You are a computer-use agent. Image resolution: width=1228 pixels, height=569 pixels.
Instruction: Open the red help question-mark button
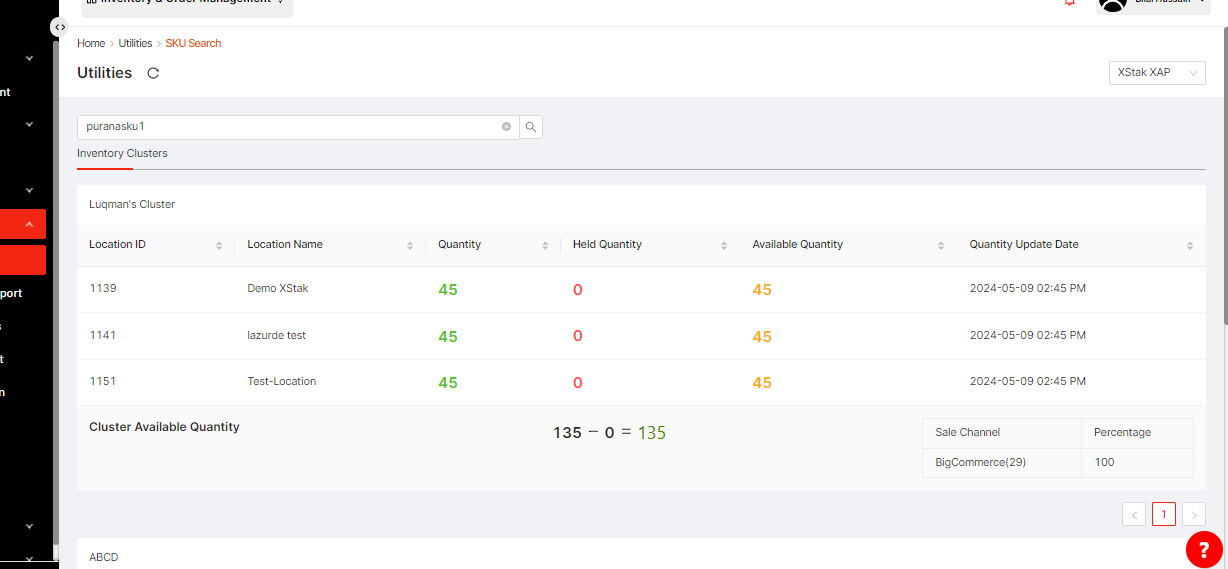(x=1204, y=549)
